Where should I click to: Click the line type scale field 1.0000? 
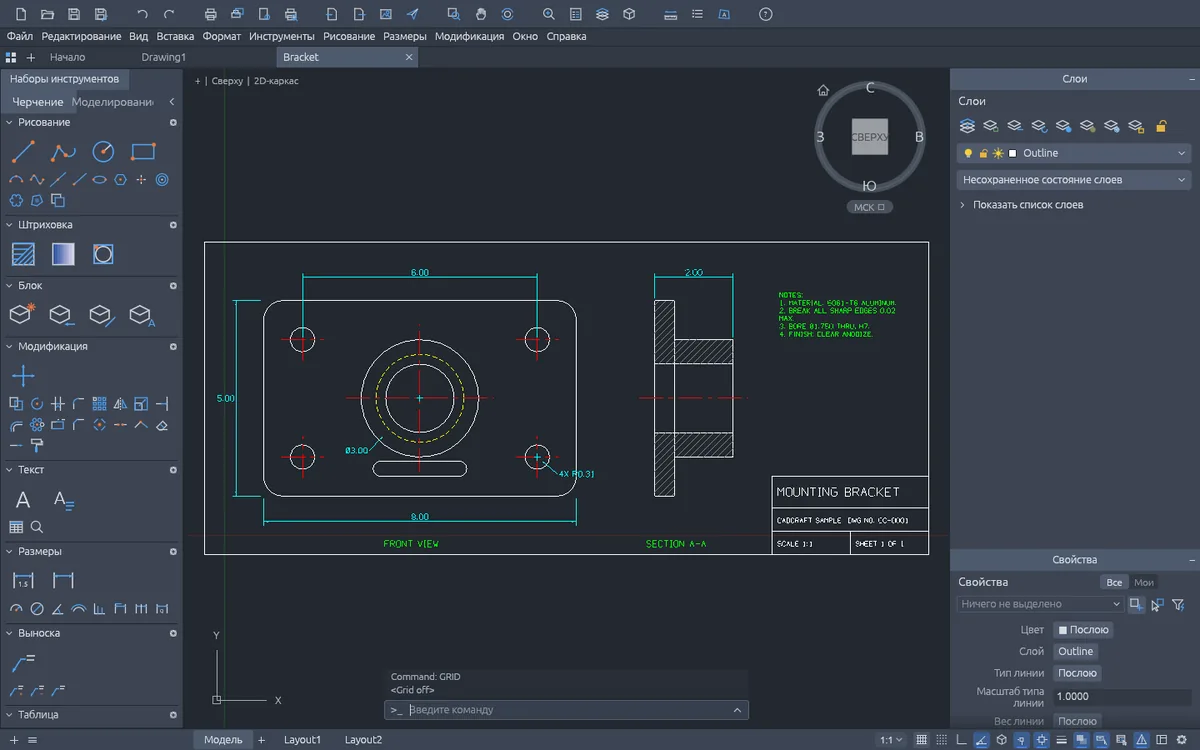click(x=1123, y=696)
